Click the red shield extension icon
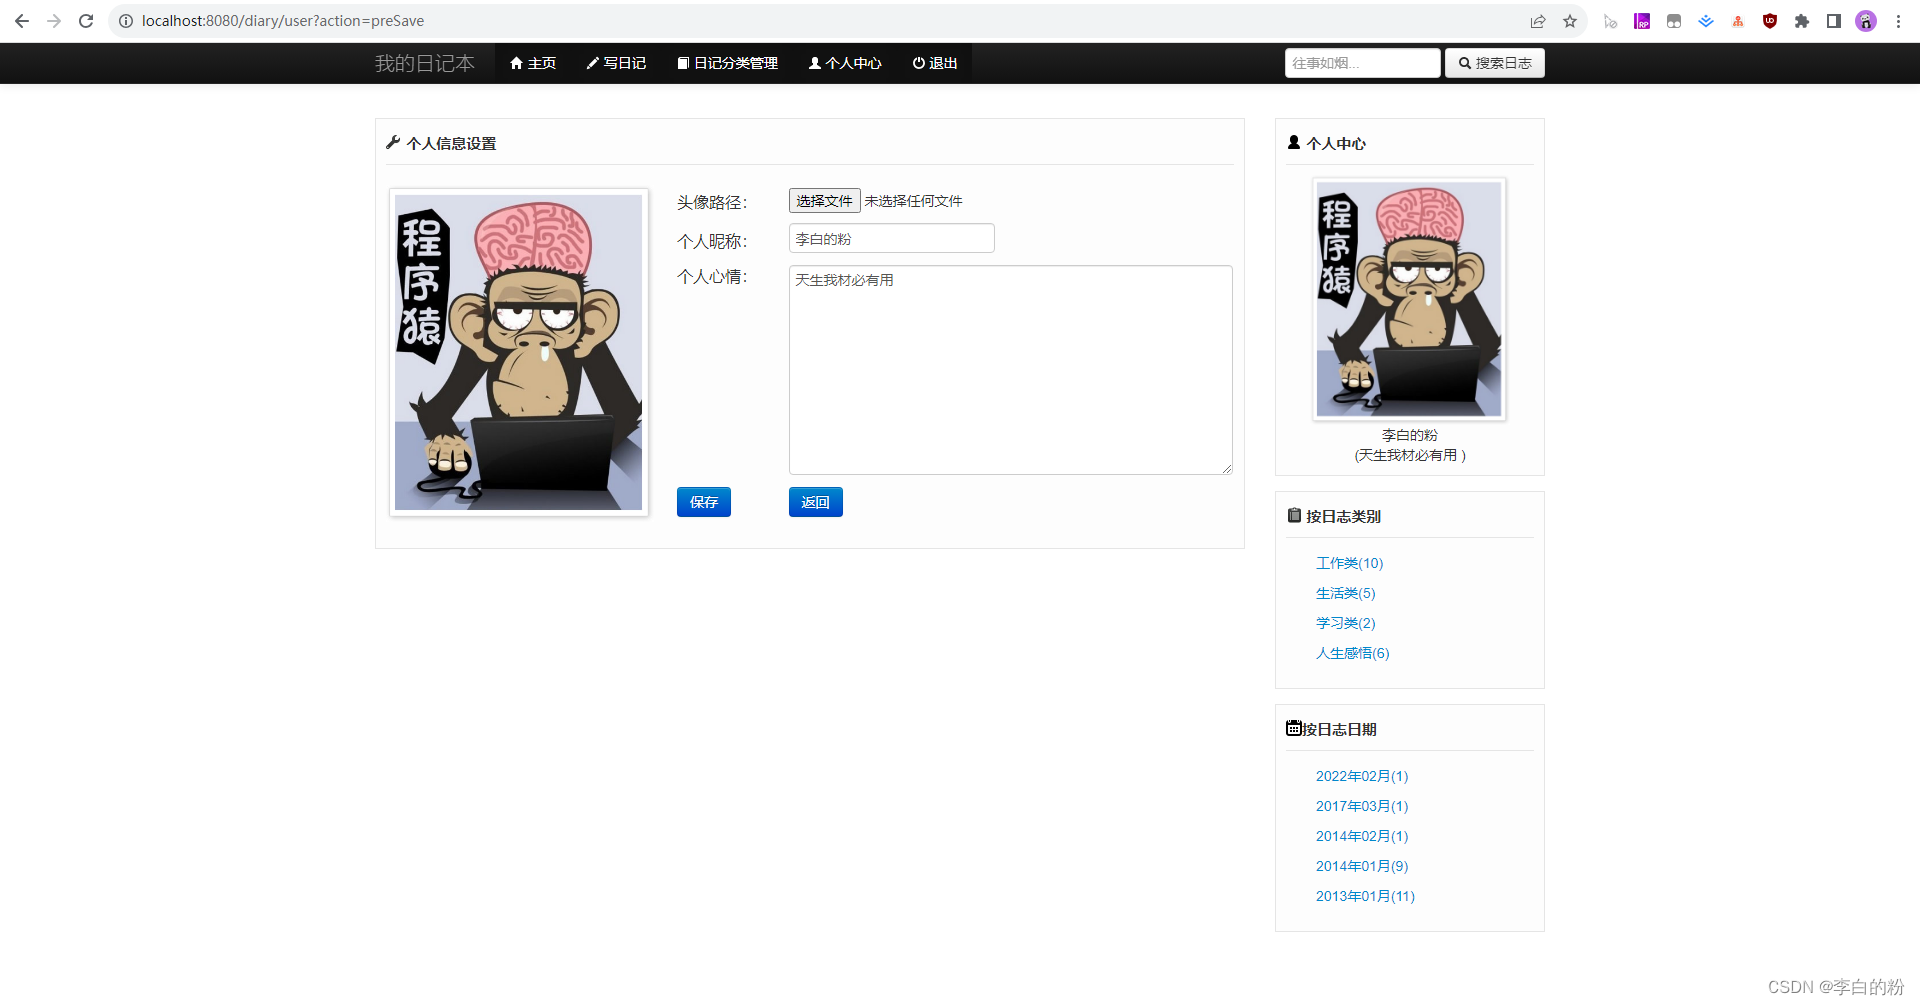This screenshot has width=1920, height=1005. tap(1770, 21)
